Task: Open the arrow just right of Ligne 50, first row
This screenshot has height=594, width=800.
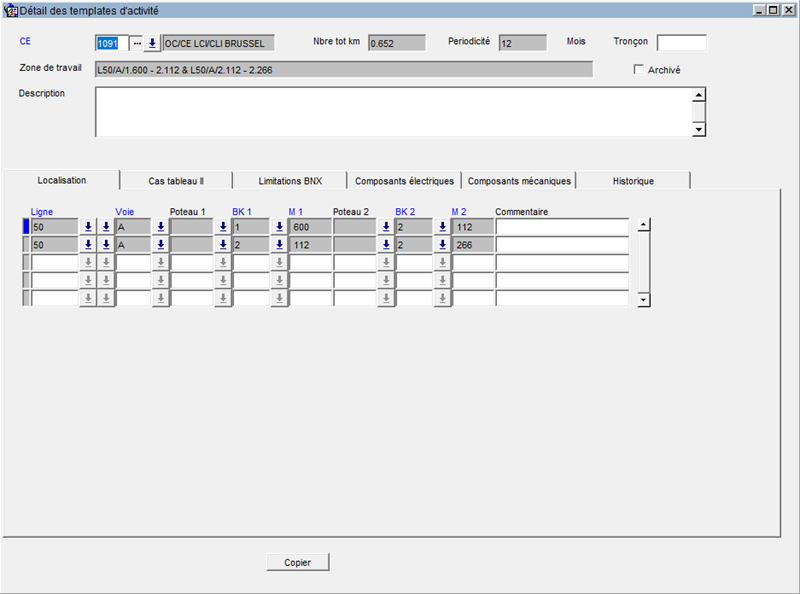Action: 88,227
